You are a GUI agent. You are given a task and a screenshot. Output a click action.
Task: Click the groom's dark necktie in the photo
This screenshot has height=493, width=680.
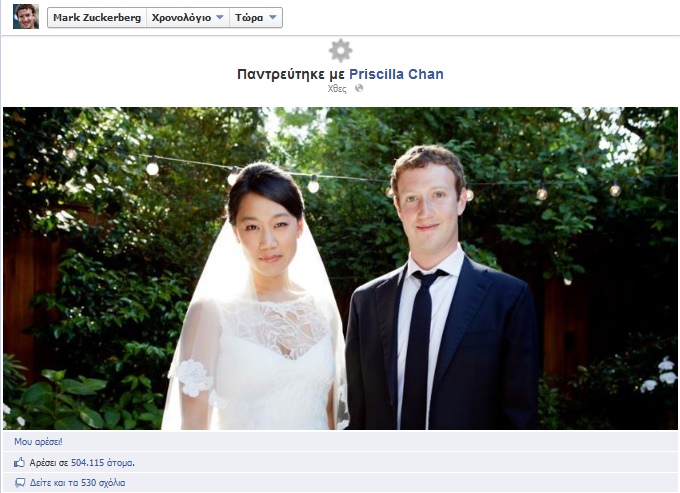point(419,347)
